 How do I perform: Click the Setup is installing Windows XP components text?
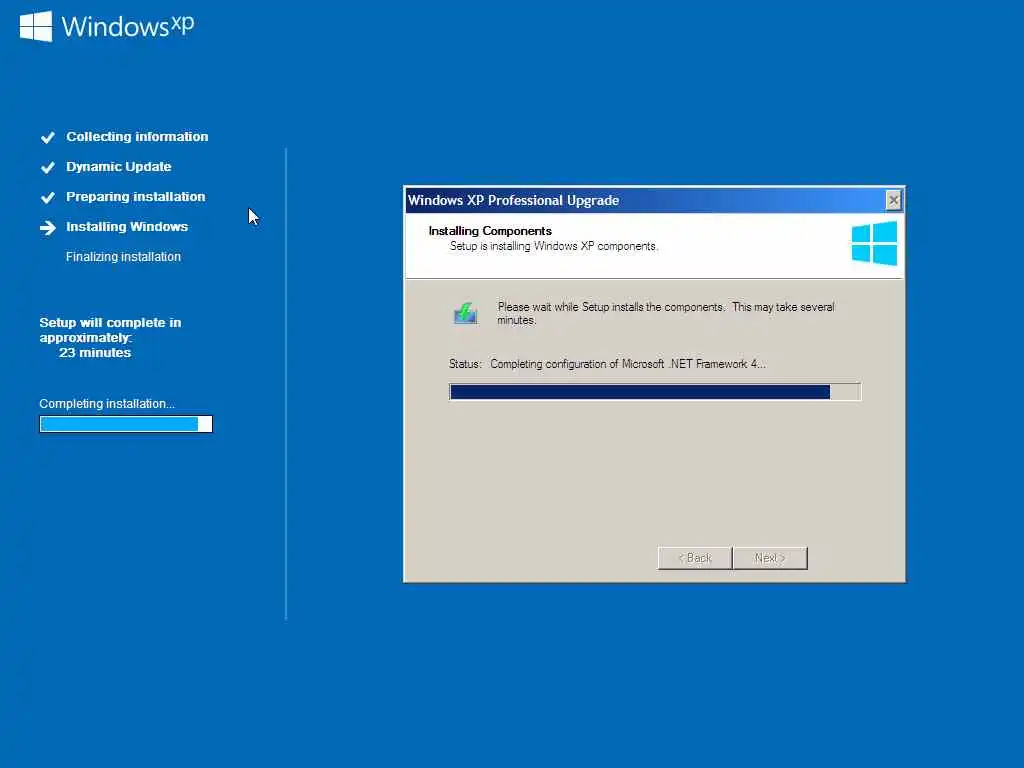[x=554, y=246]
